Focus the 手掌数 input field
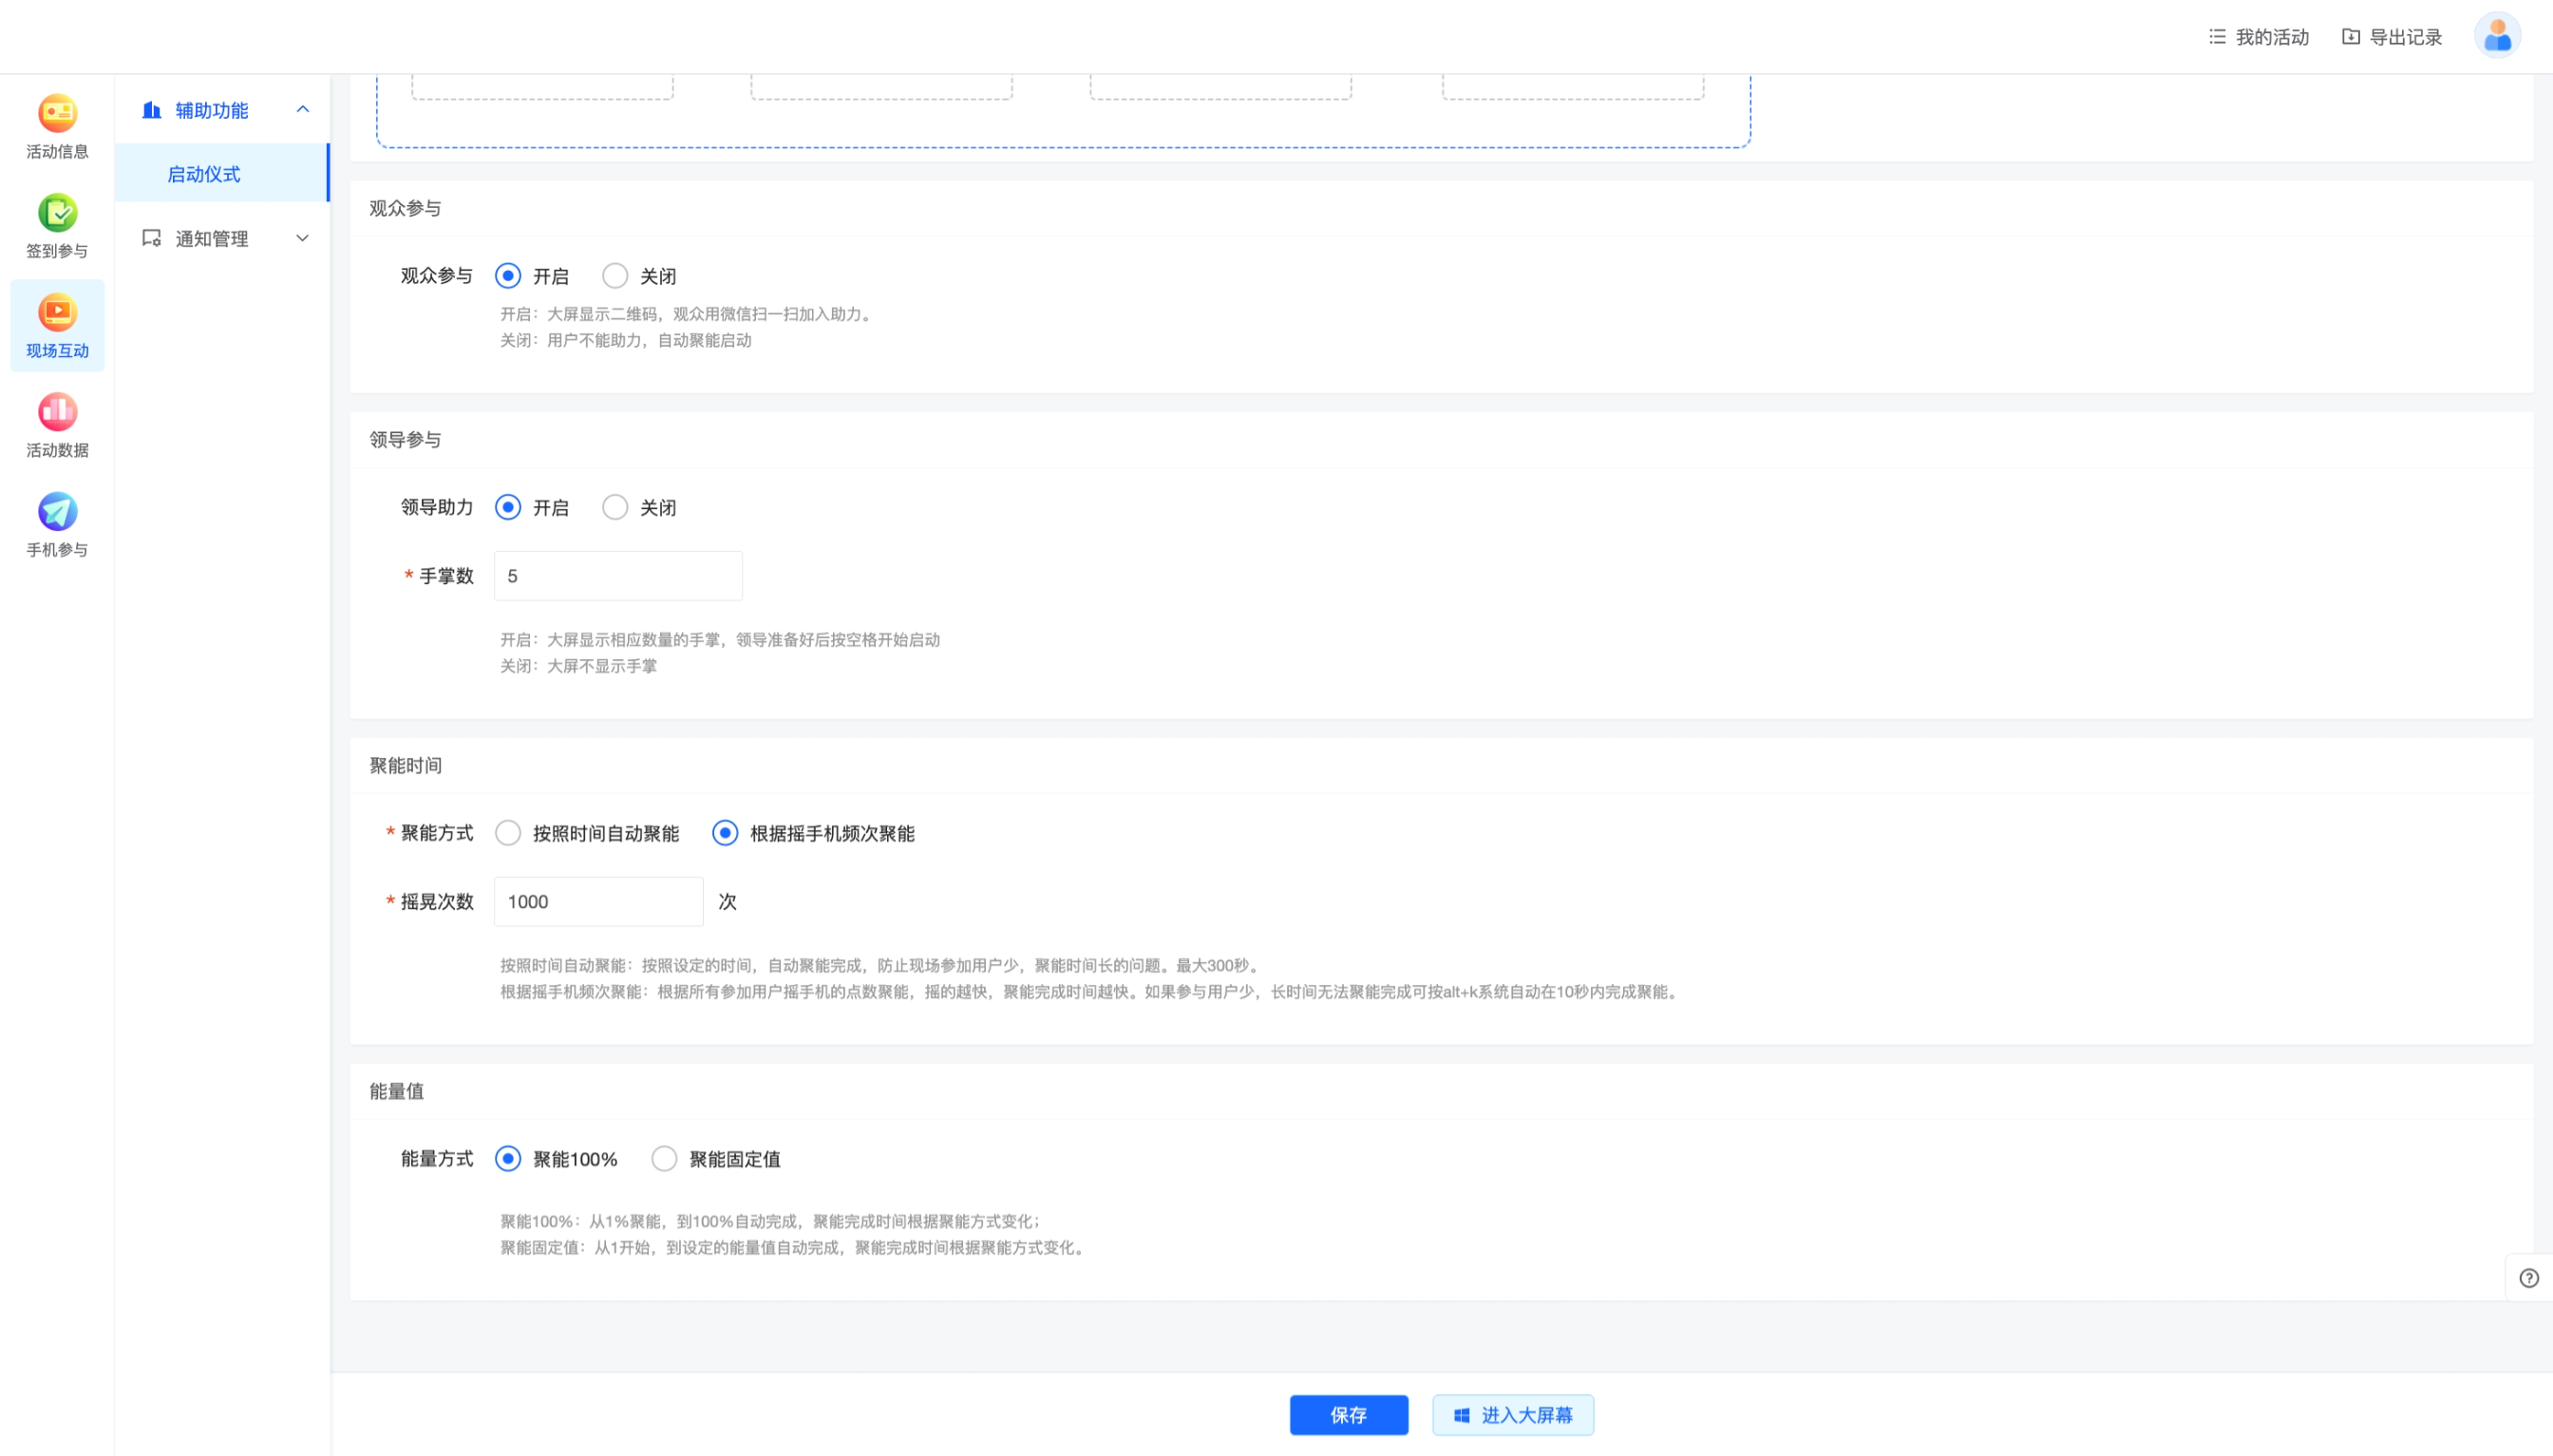Viewport: 2553px width, 1456px height. click(618, 576)
